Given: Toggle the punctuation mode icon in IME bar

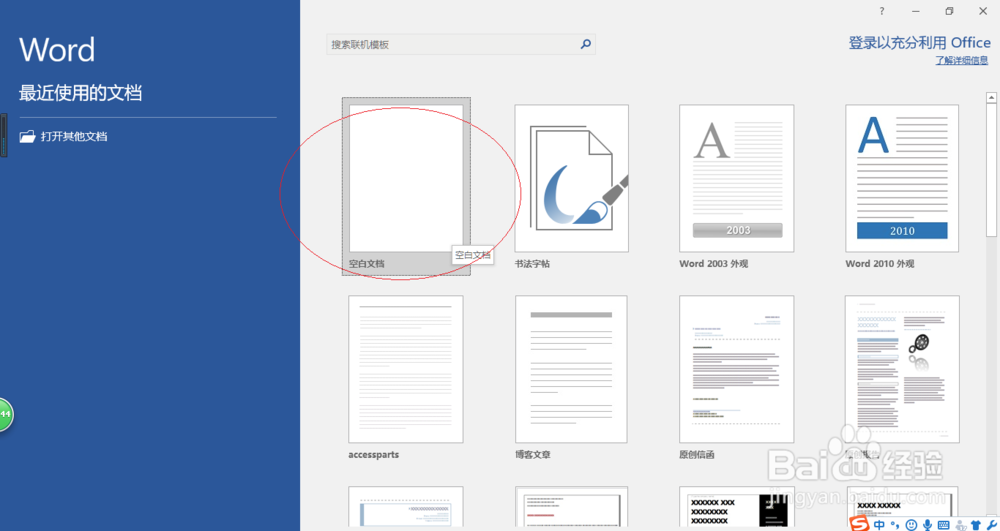Looking at the screenshot, I should pyautogui.click(x=895, y=525).
